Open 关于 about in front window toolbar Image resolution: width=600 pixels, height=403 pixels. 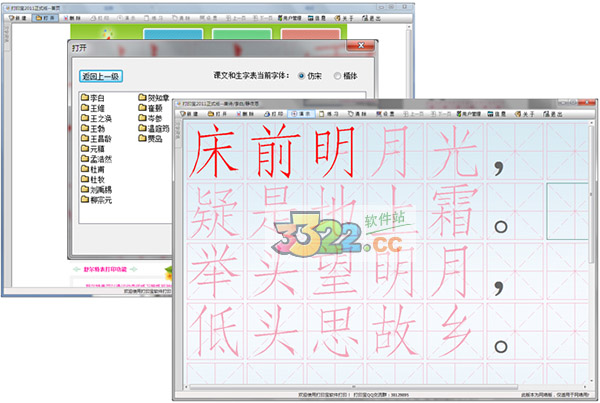click(x=525, y=114)
